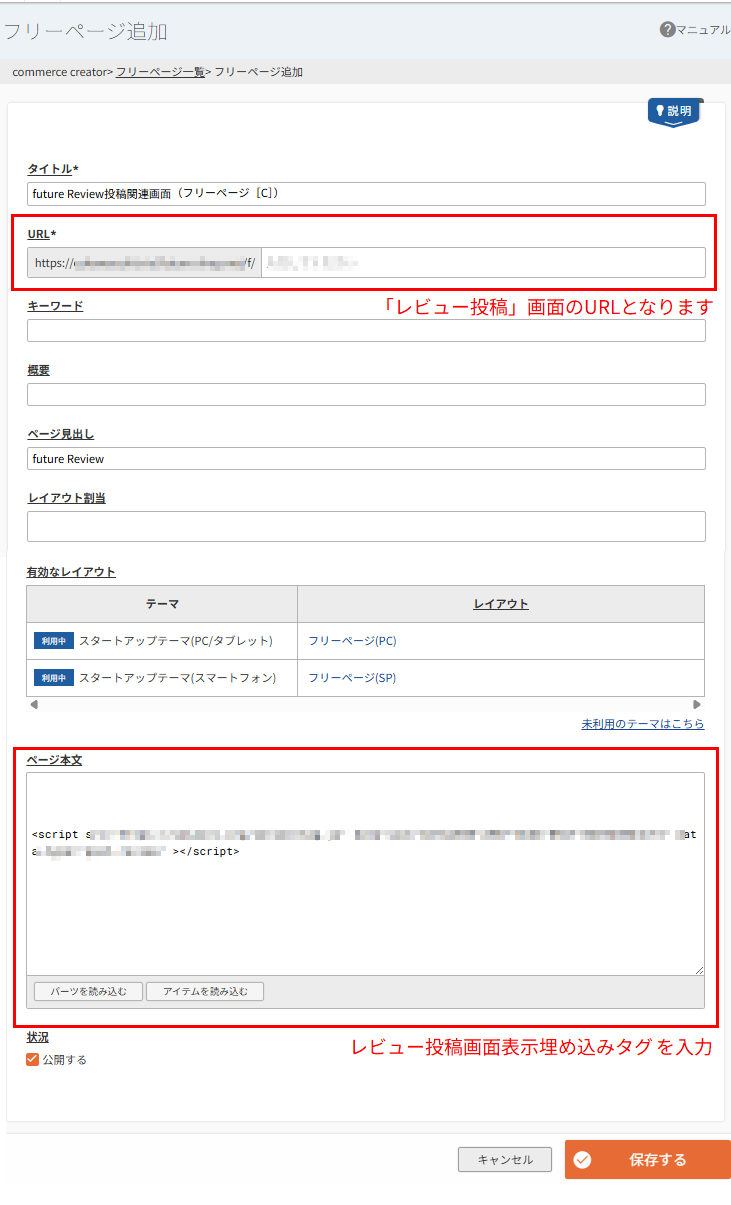
Task: Click the テーマ column header
Action: point(162,604)
